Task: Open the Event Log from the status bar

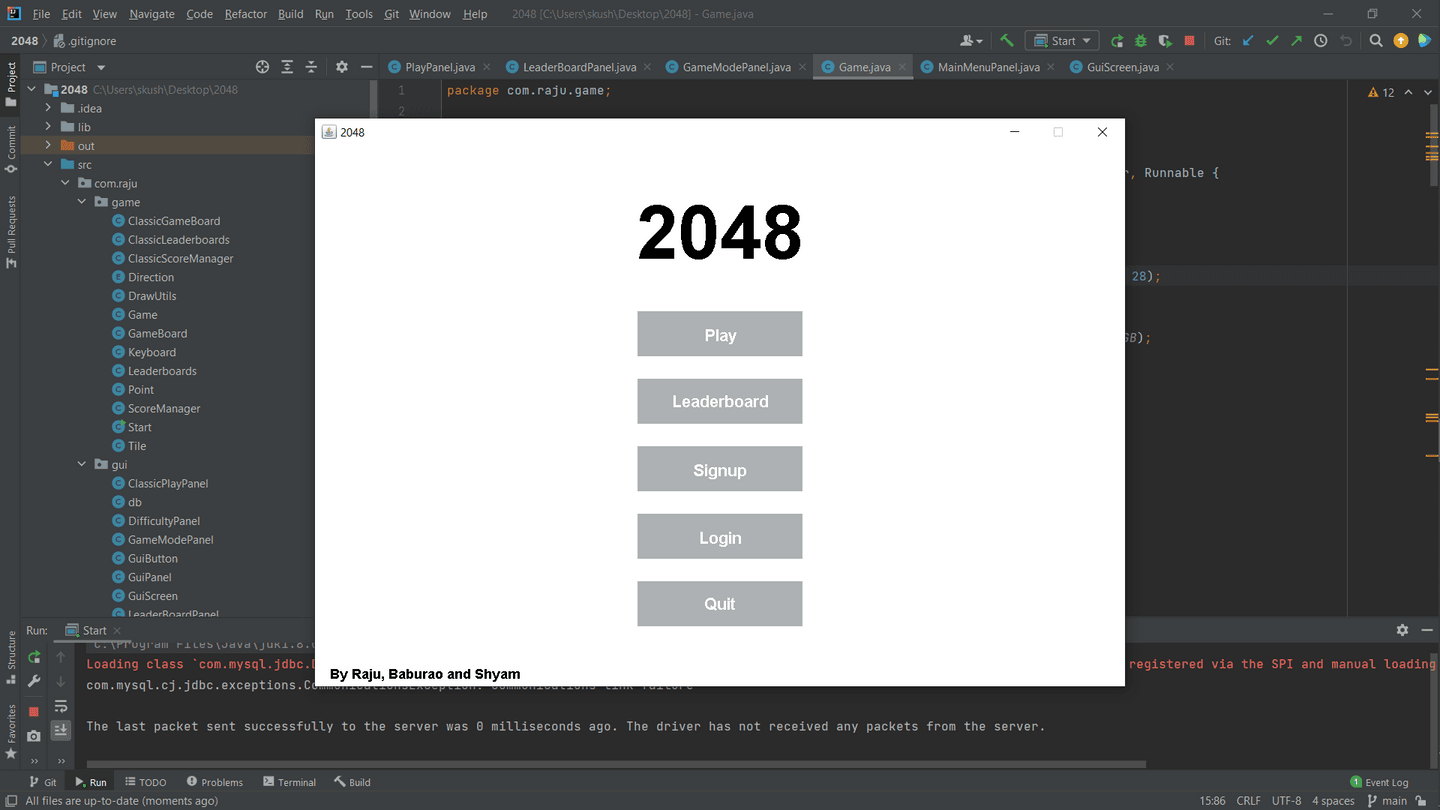Action: pos(1379,782)
